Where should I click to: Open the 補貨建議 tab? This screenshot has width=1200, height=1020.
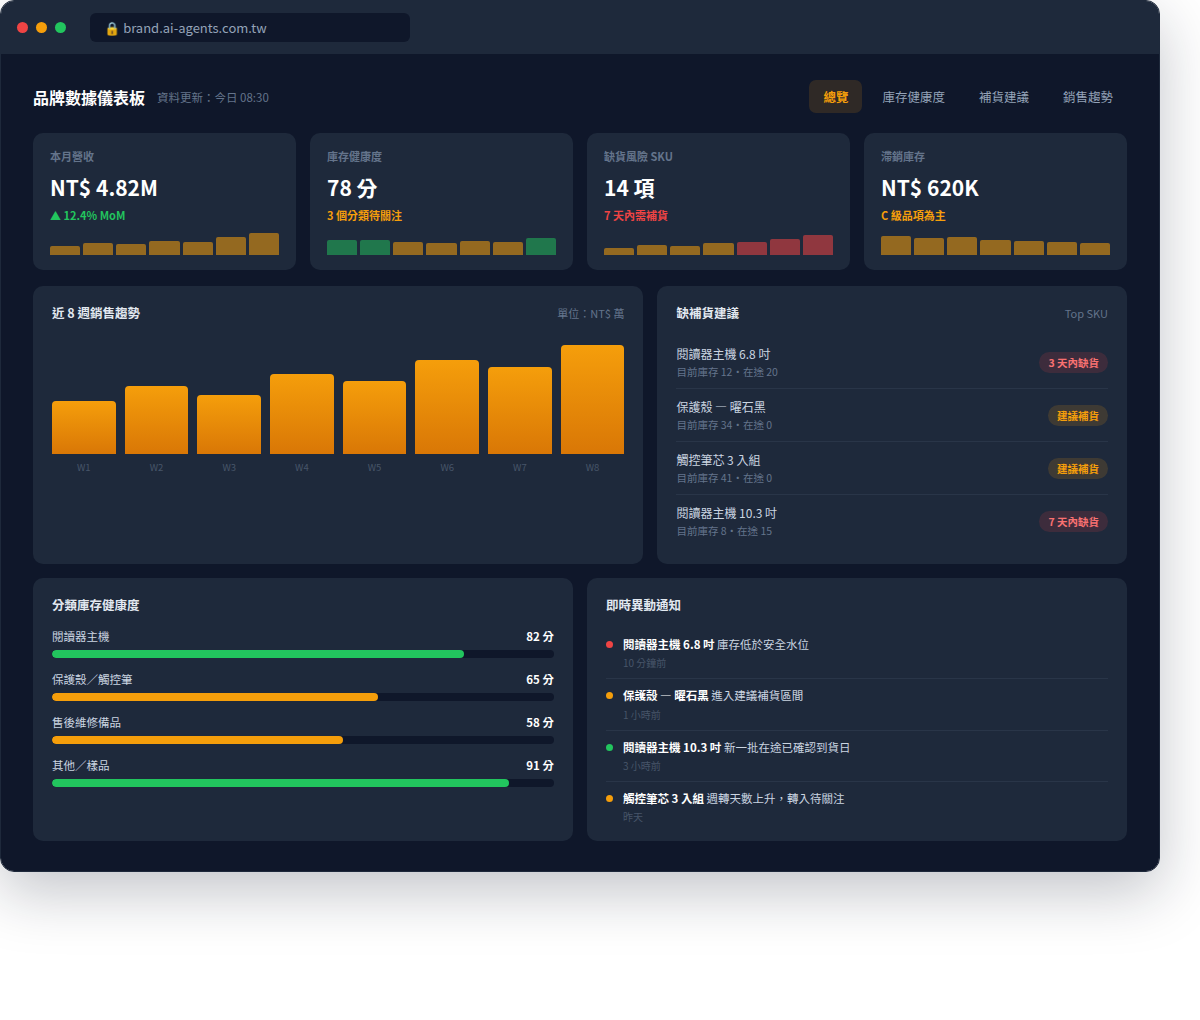coord(1003,97)
